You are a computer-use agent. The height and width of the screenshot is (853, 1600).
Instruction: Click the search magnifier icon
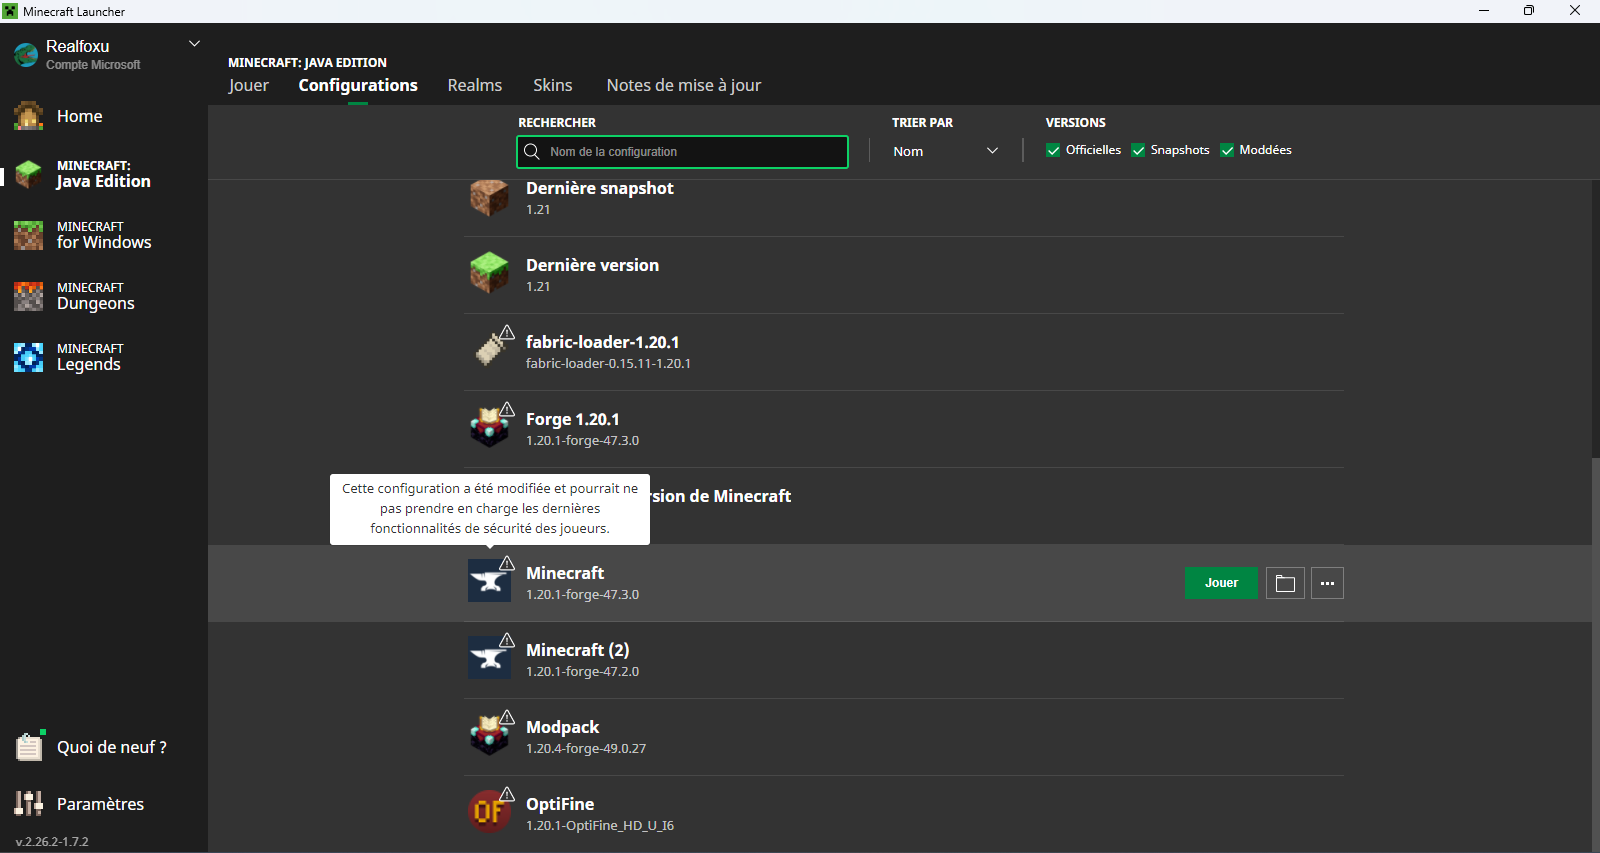tap(532, 152)
